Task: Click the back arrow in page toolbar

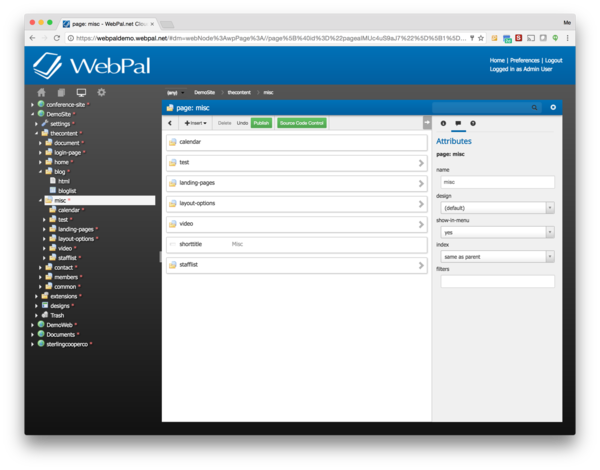Action: (x=170, y=123)
